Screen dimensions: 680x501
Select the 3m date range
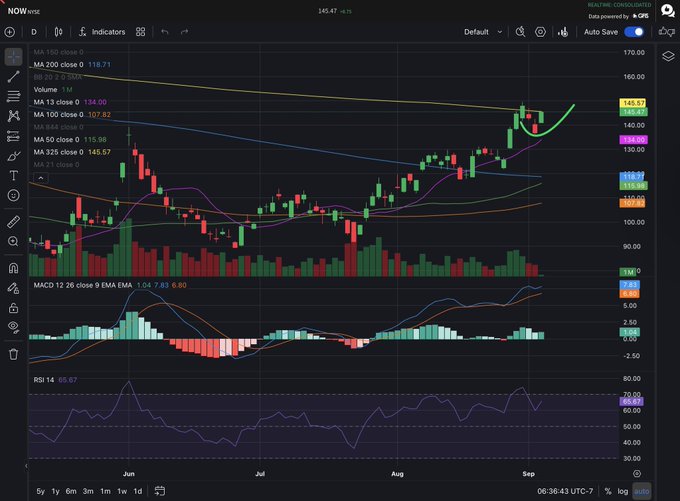(x=88, y=491)
